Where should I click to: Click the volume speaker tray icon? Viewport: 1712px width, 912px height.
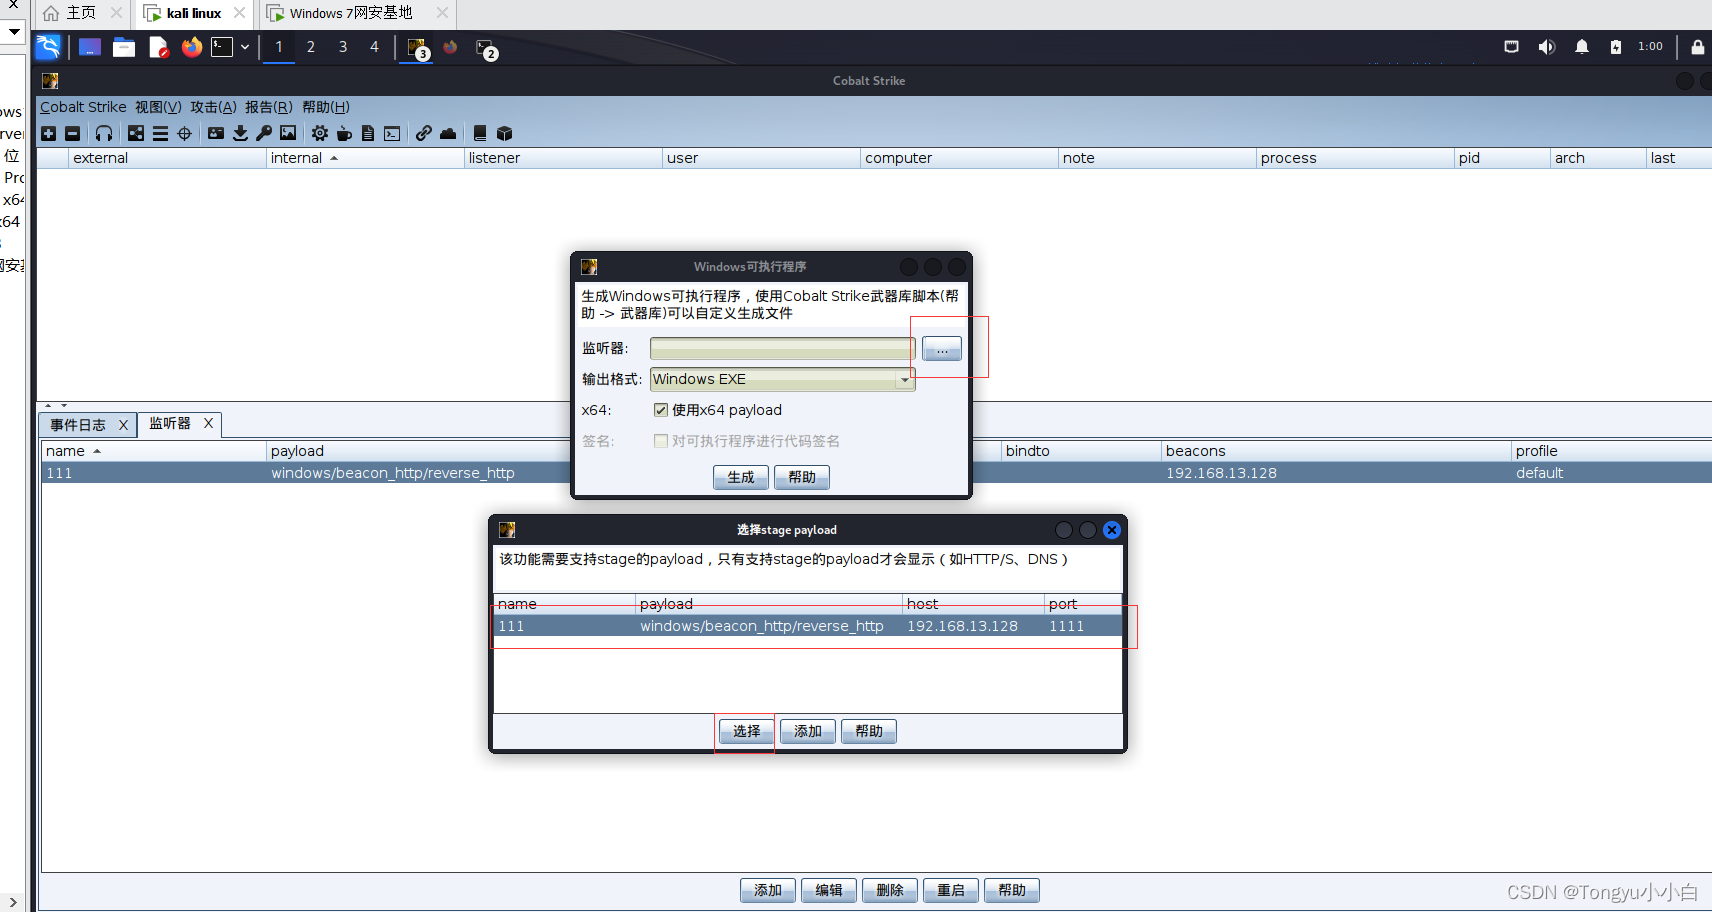click(x=1547, y=47)
